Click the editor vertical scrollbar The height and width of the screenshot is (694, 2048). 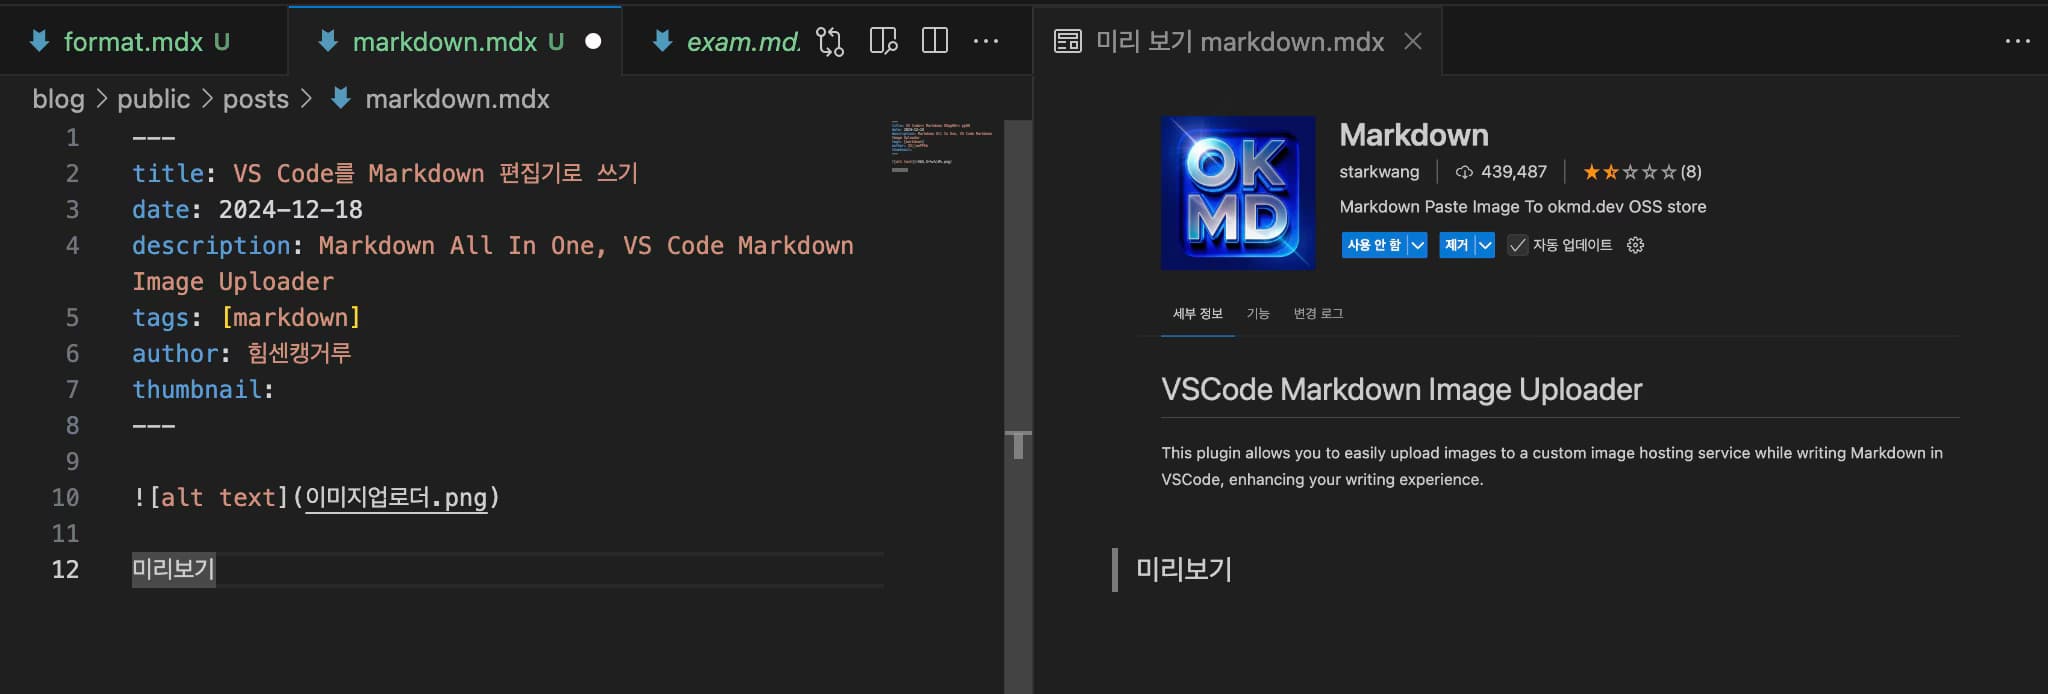pos(1018,407)
